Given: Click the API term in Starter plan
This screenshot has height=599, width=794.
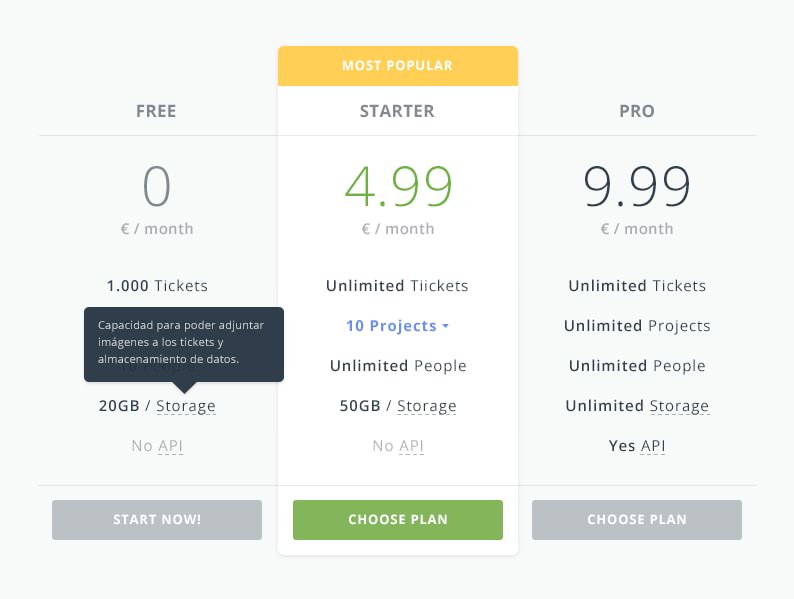Looking at the screenshot, I should pyautogui.click(x=412, y=446).
